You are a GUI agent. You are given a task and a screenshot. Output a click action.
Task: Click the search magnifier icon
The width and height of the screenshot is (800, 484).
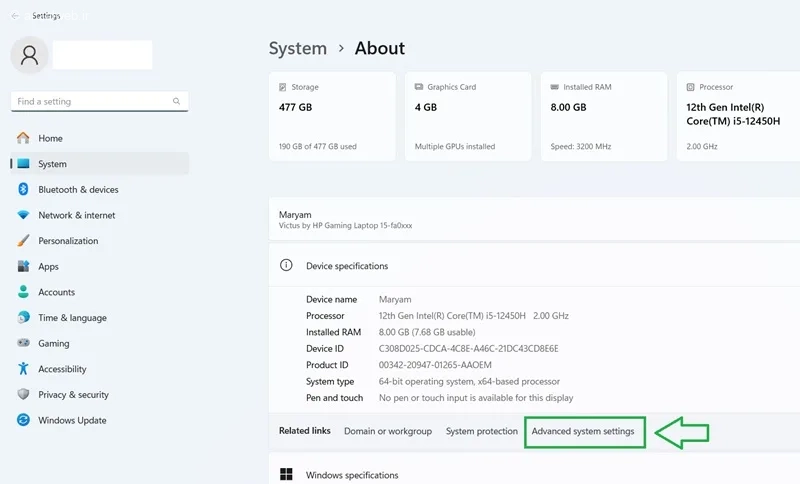(177, 101)
